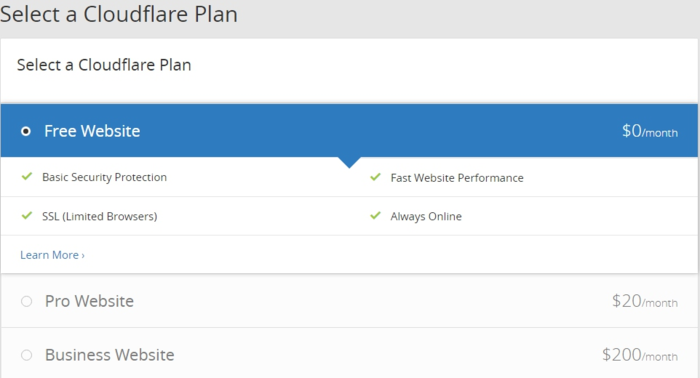Viewport: 700px width, 378px height.
Task: Click the $20/month price label
Action: (645, 301)
